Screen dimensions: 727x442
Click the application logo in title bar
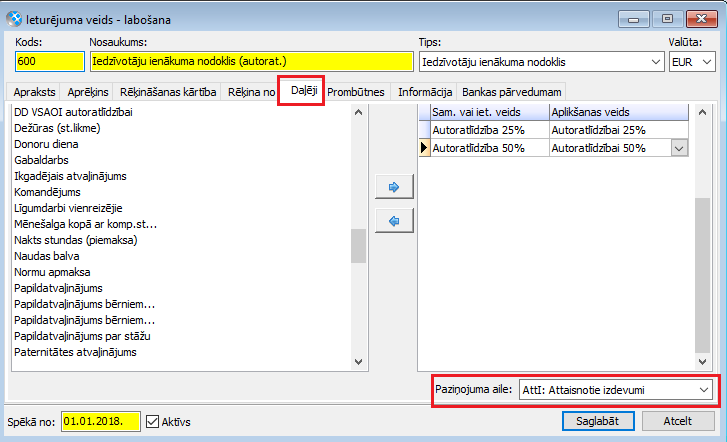(14, 19)
